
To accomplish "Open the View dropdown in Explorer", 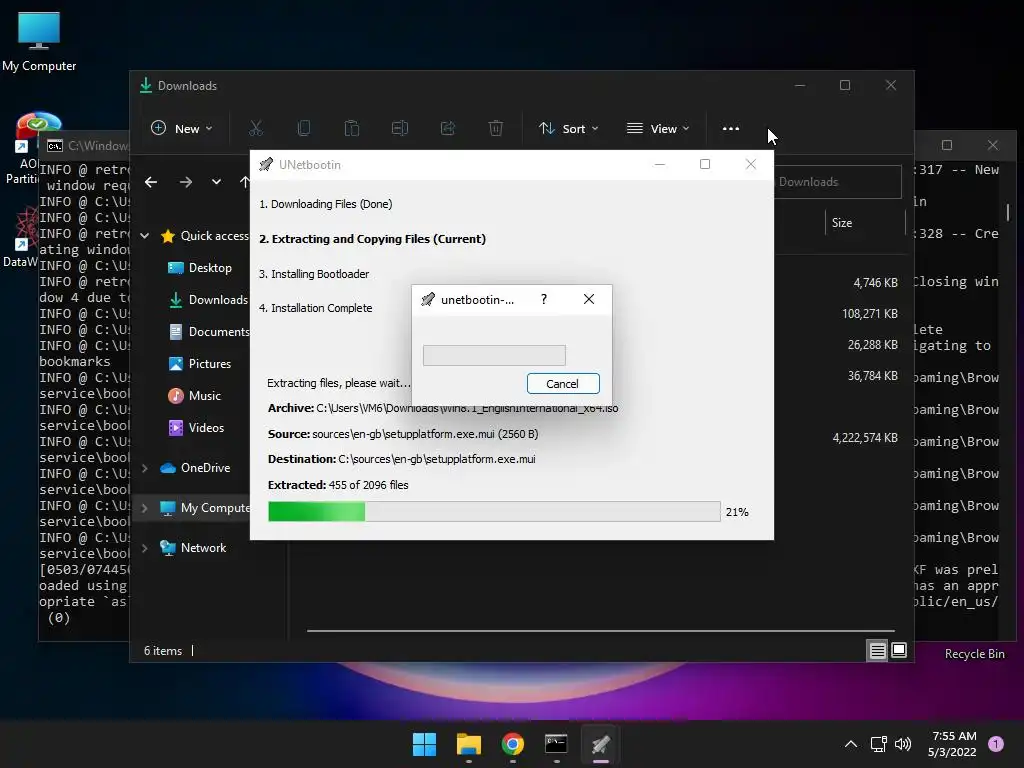I will pyautogui.click(x=658, y=129).
